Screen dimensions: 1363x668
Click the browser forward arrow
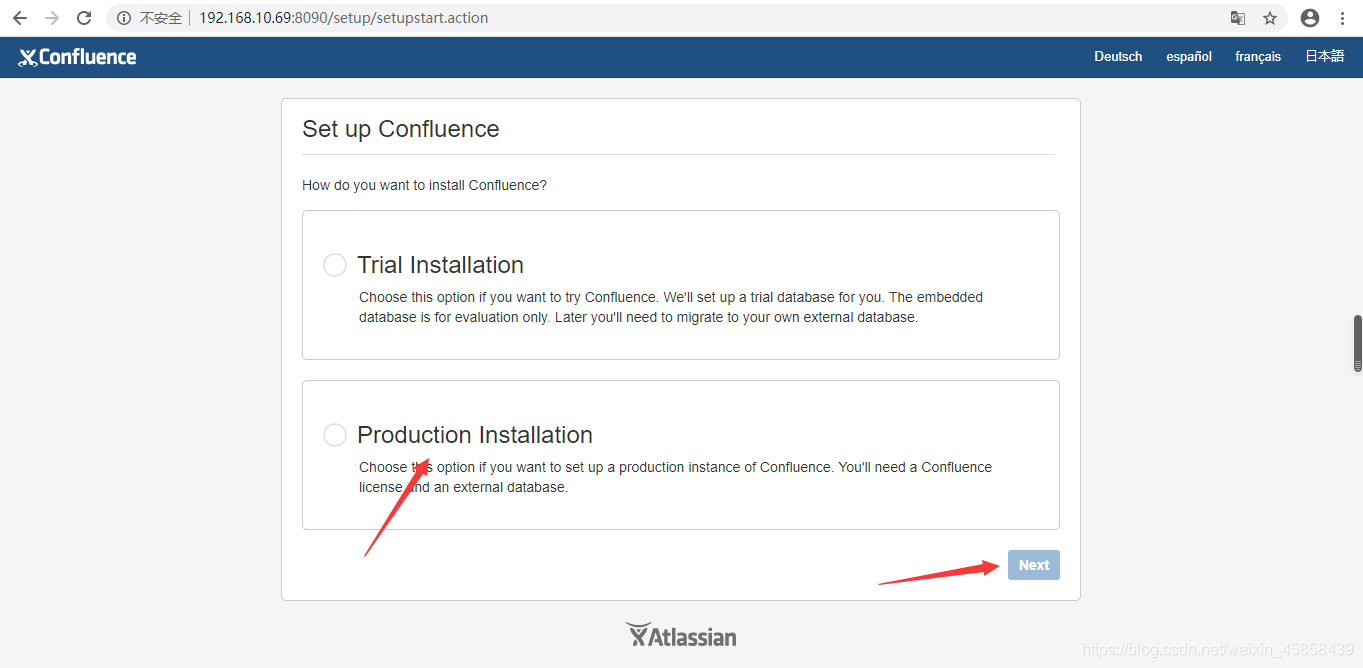click(x=52, y=18)
